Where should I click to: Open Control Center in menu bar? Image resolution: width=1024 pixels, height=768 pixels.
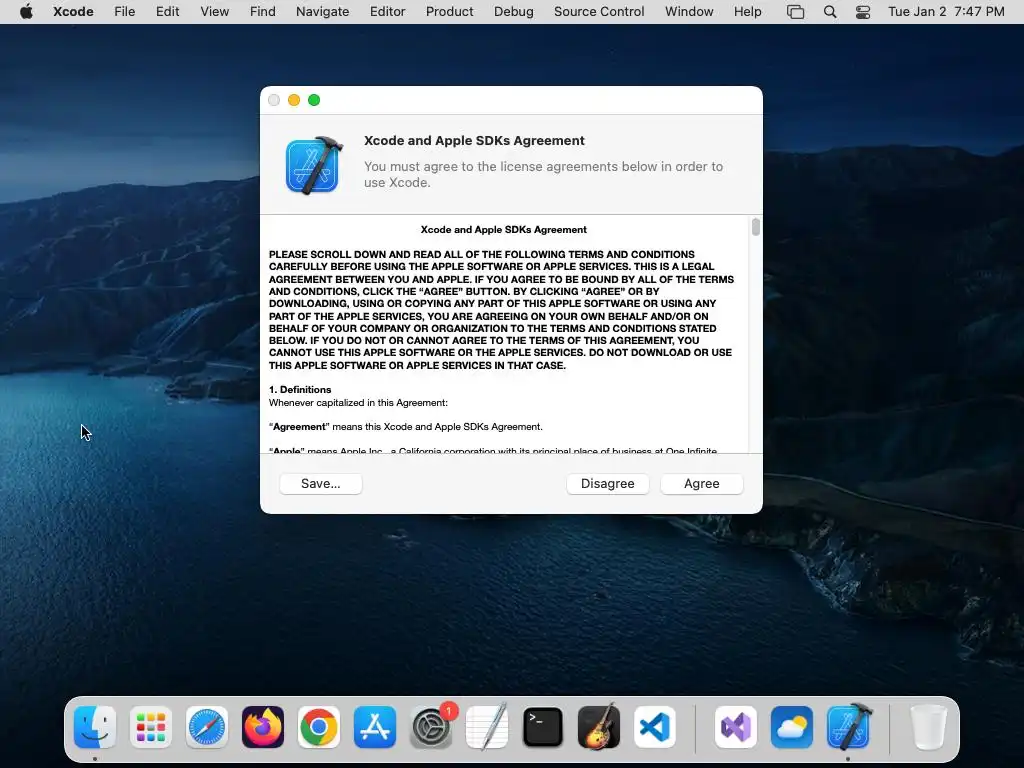point(863,12)
